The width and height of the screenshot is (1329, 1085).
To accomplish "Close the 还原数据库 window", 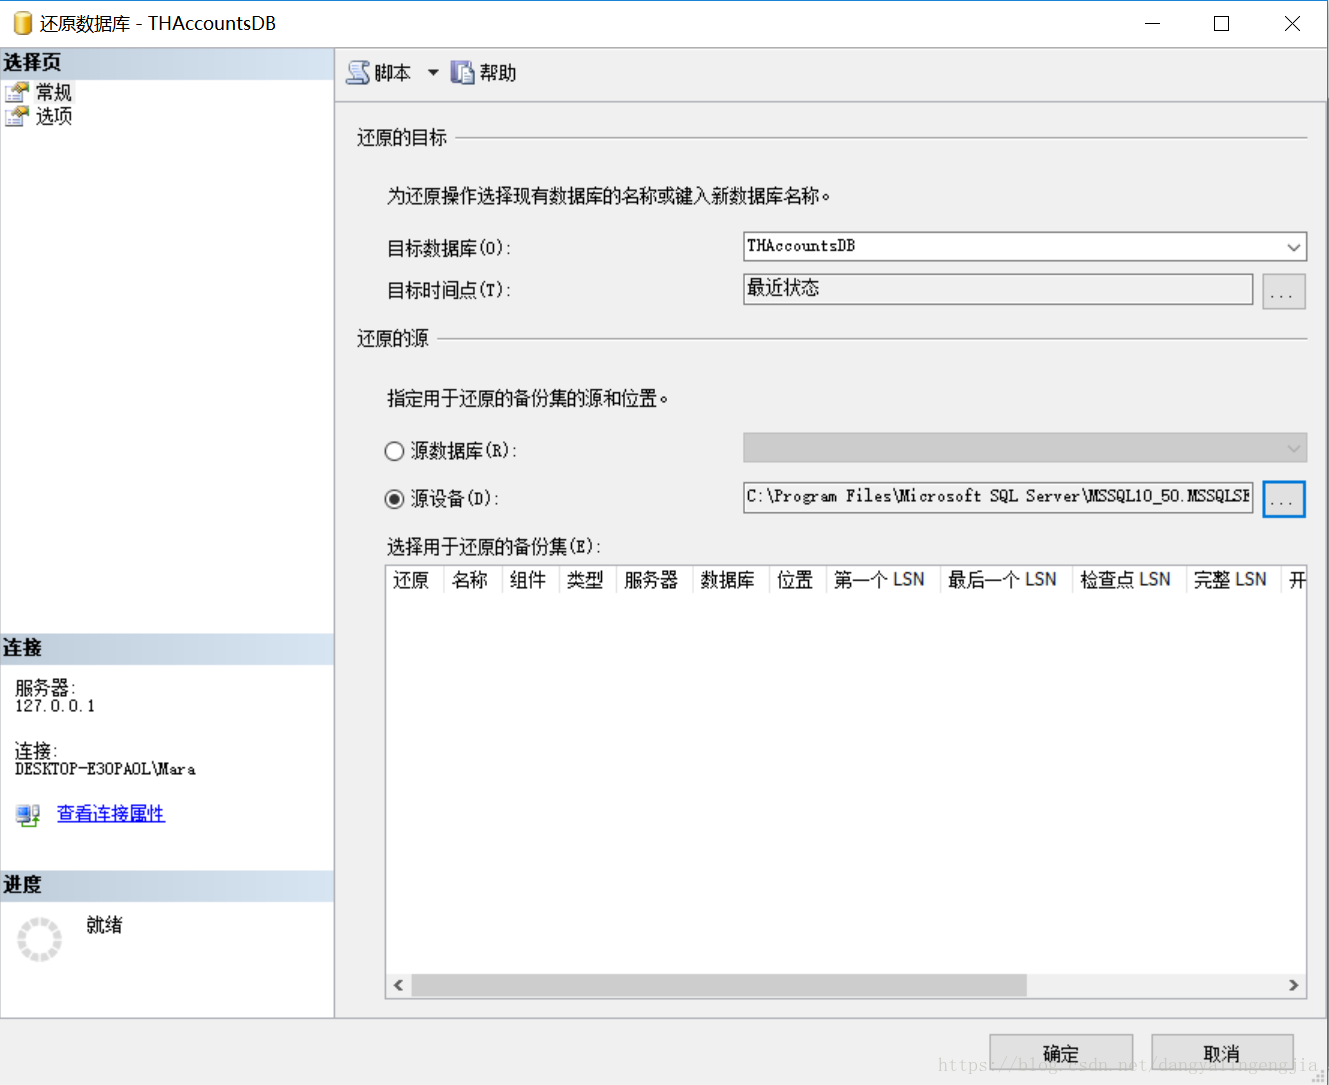I will (x=1292, y=23).
